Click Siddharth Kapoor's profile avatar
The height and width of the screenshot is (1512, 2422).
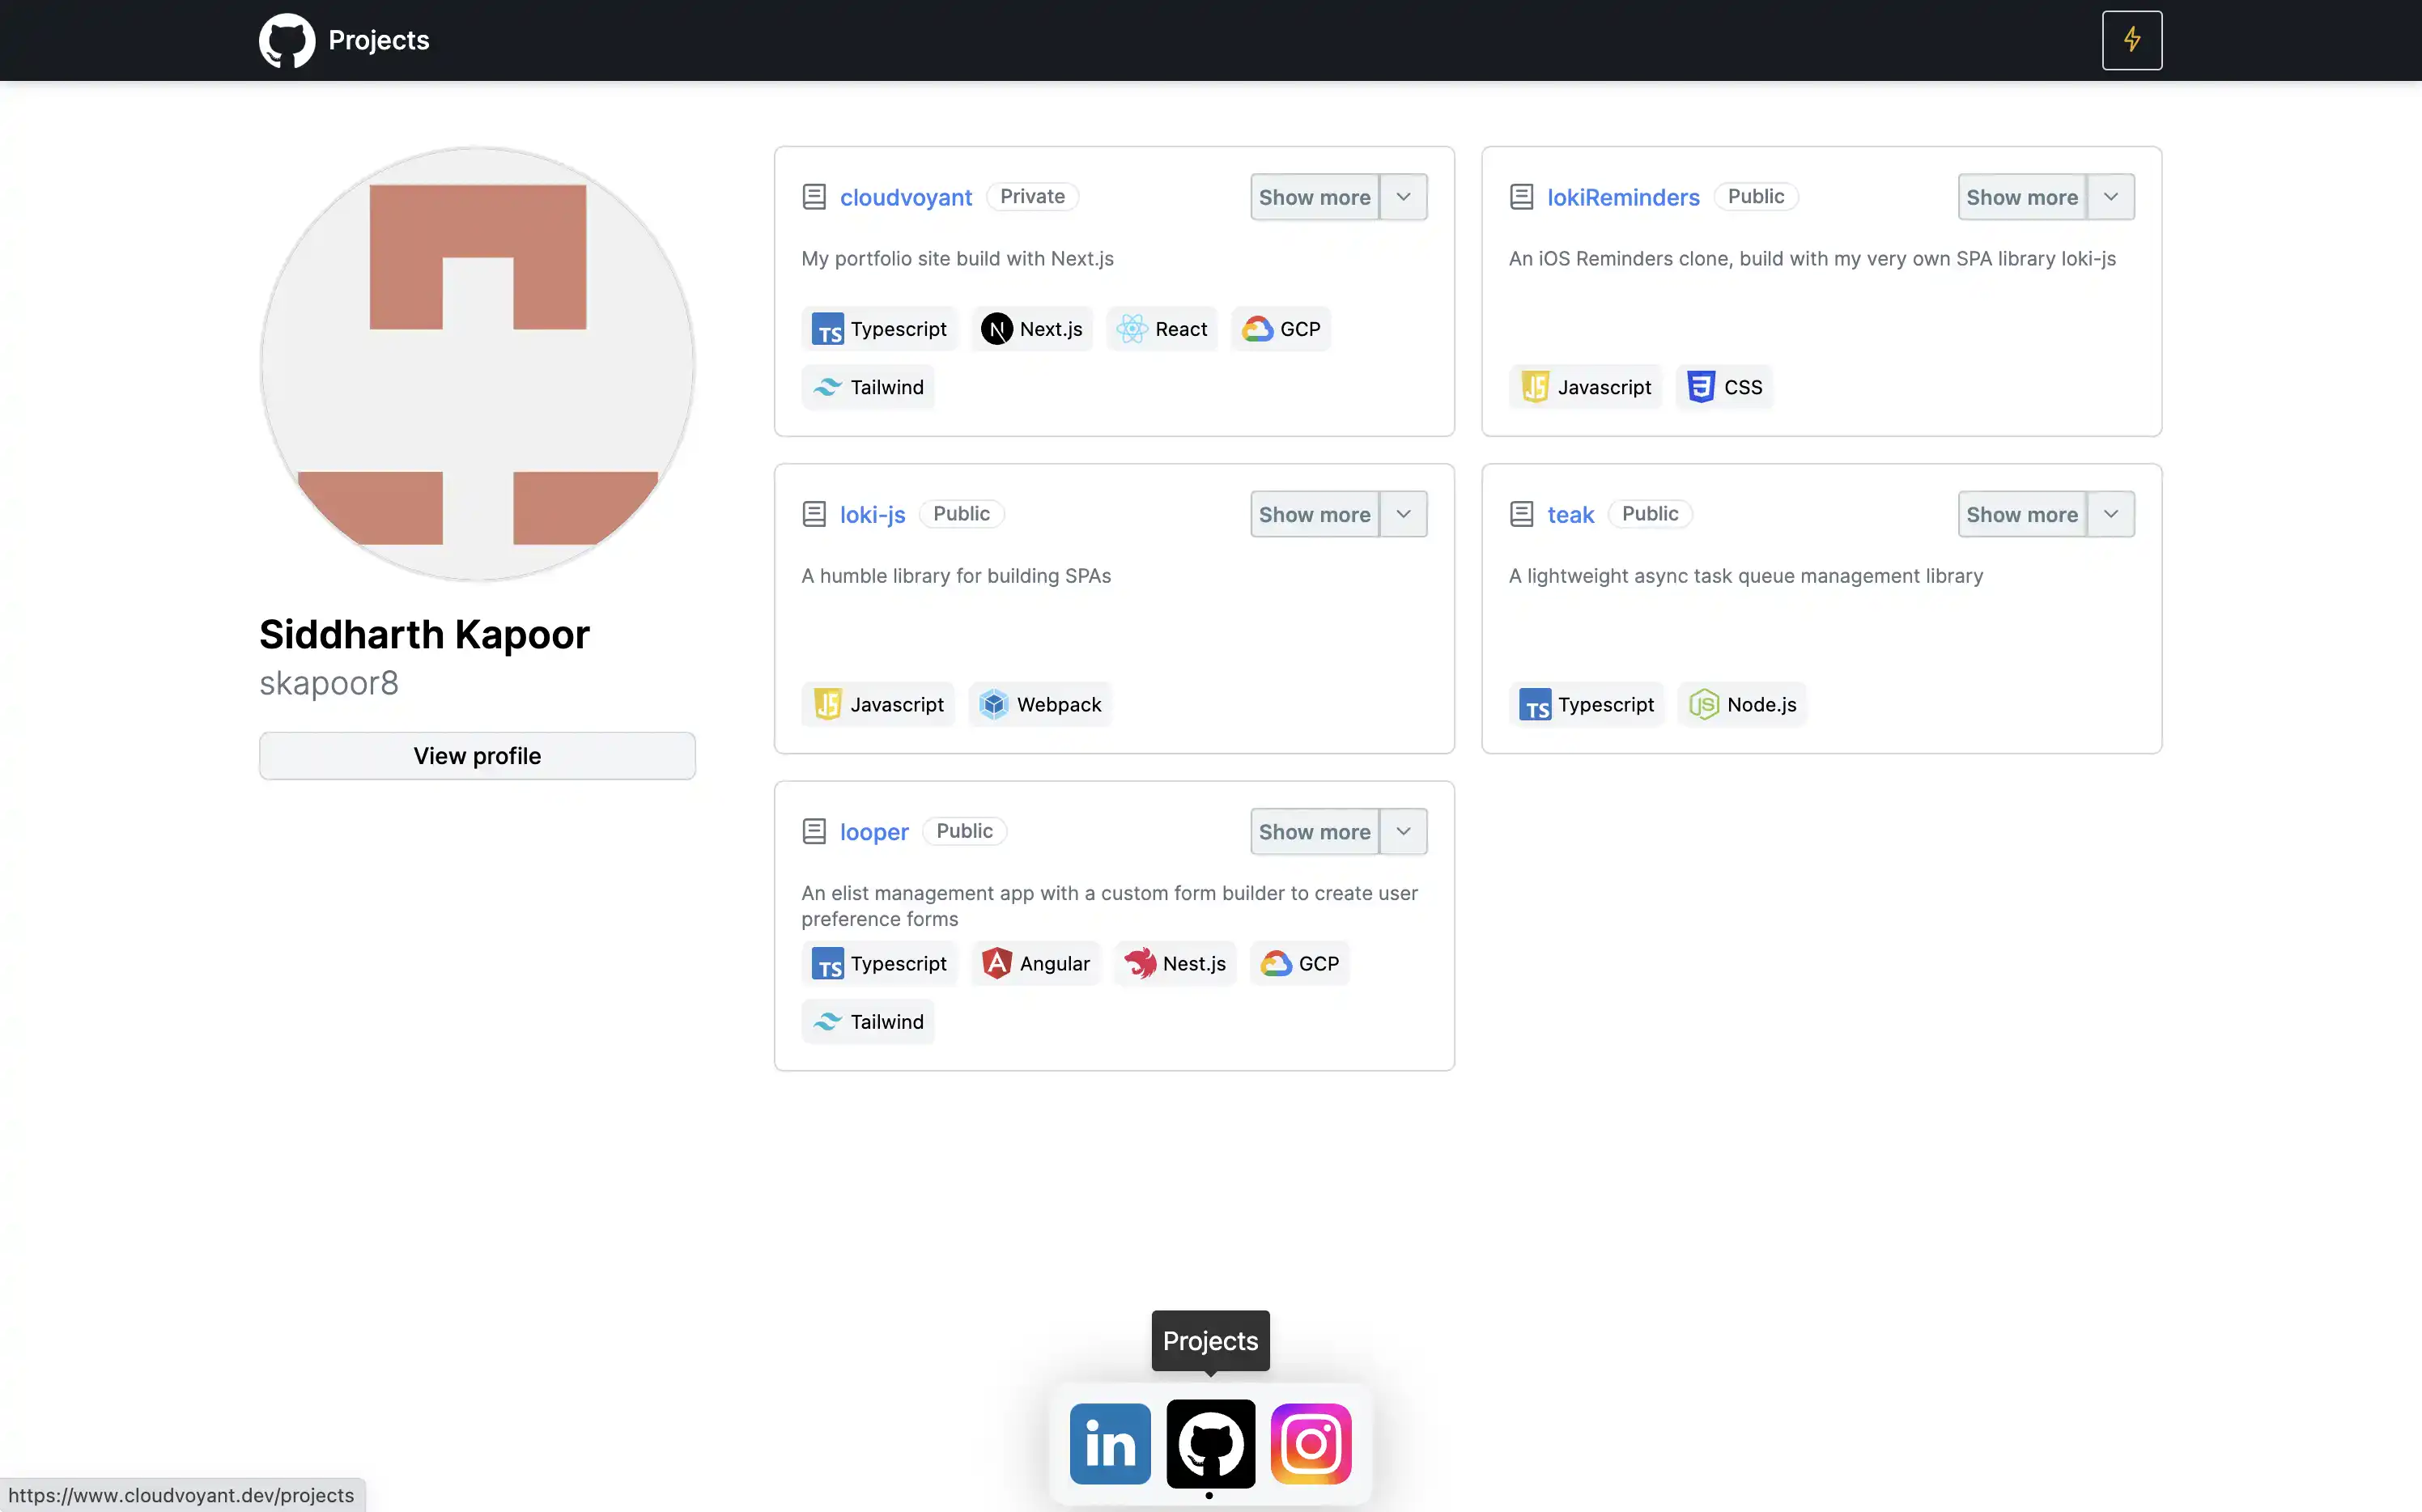(477, 364)
